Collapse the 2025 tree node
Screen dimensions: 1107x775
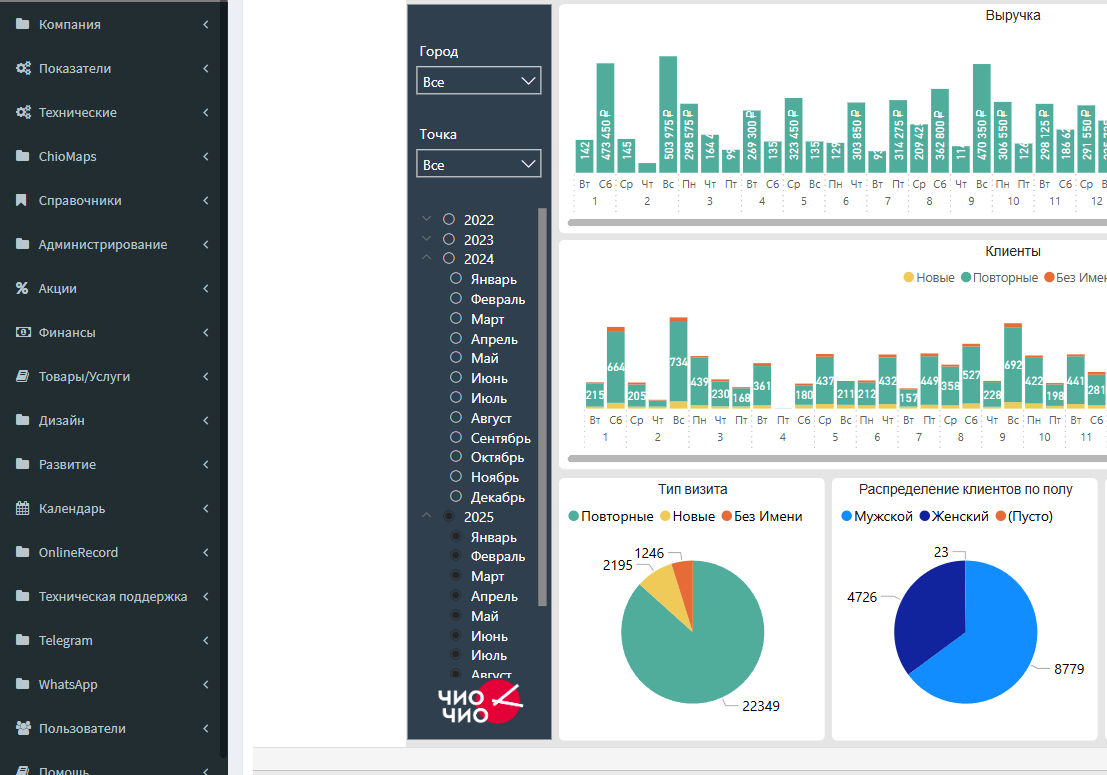point(427,517)
